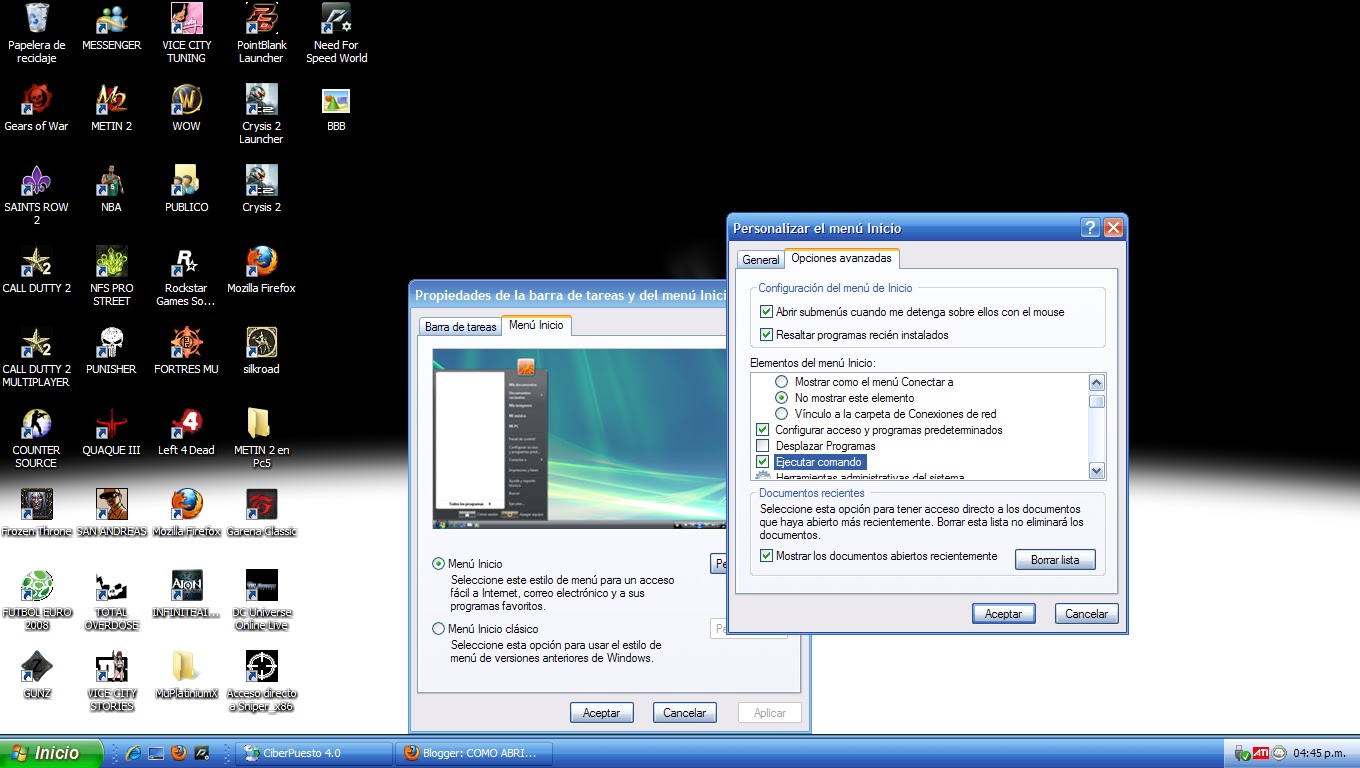Choose the Menú Inicio radio option
1360x768 pixels.
438,564
